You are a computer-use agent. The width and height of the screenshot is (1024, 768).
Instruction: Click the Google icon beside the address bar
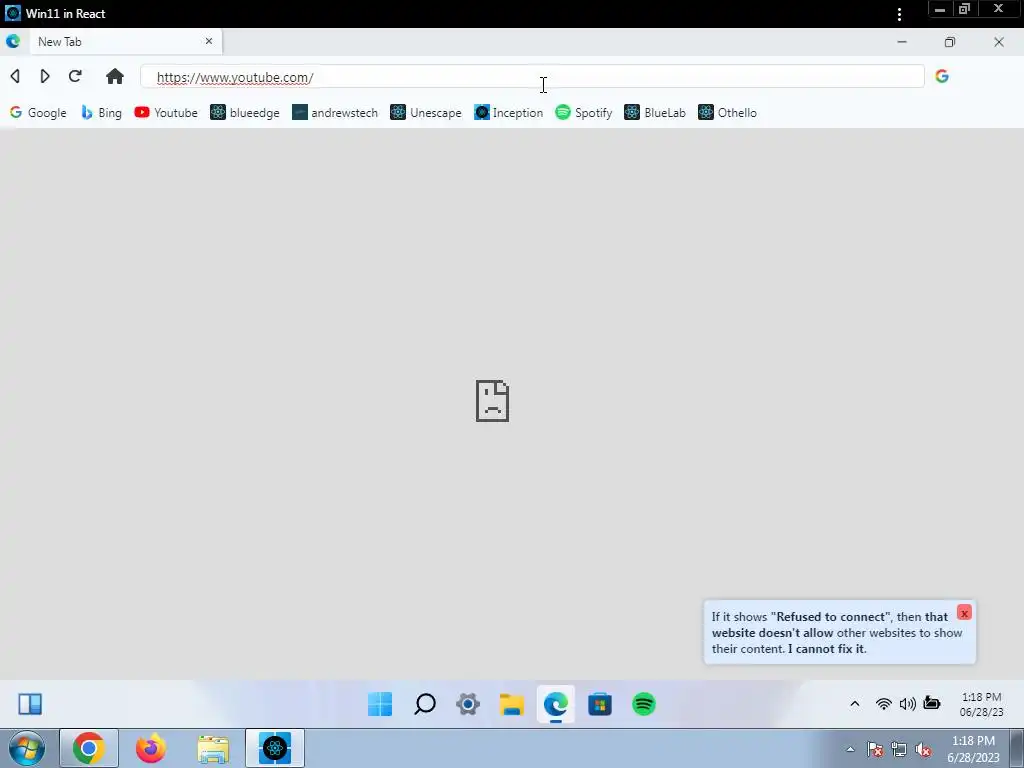point(942,76)
